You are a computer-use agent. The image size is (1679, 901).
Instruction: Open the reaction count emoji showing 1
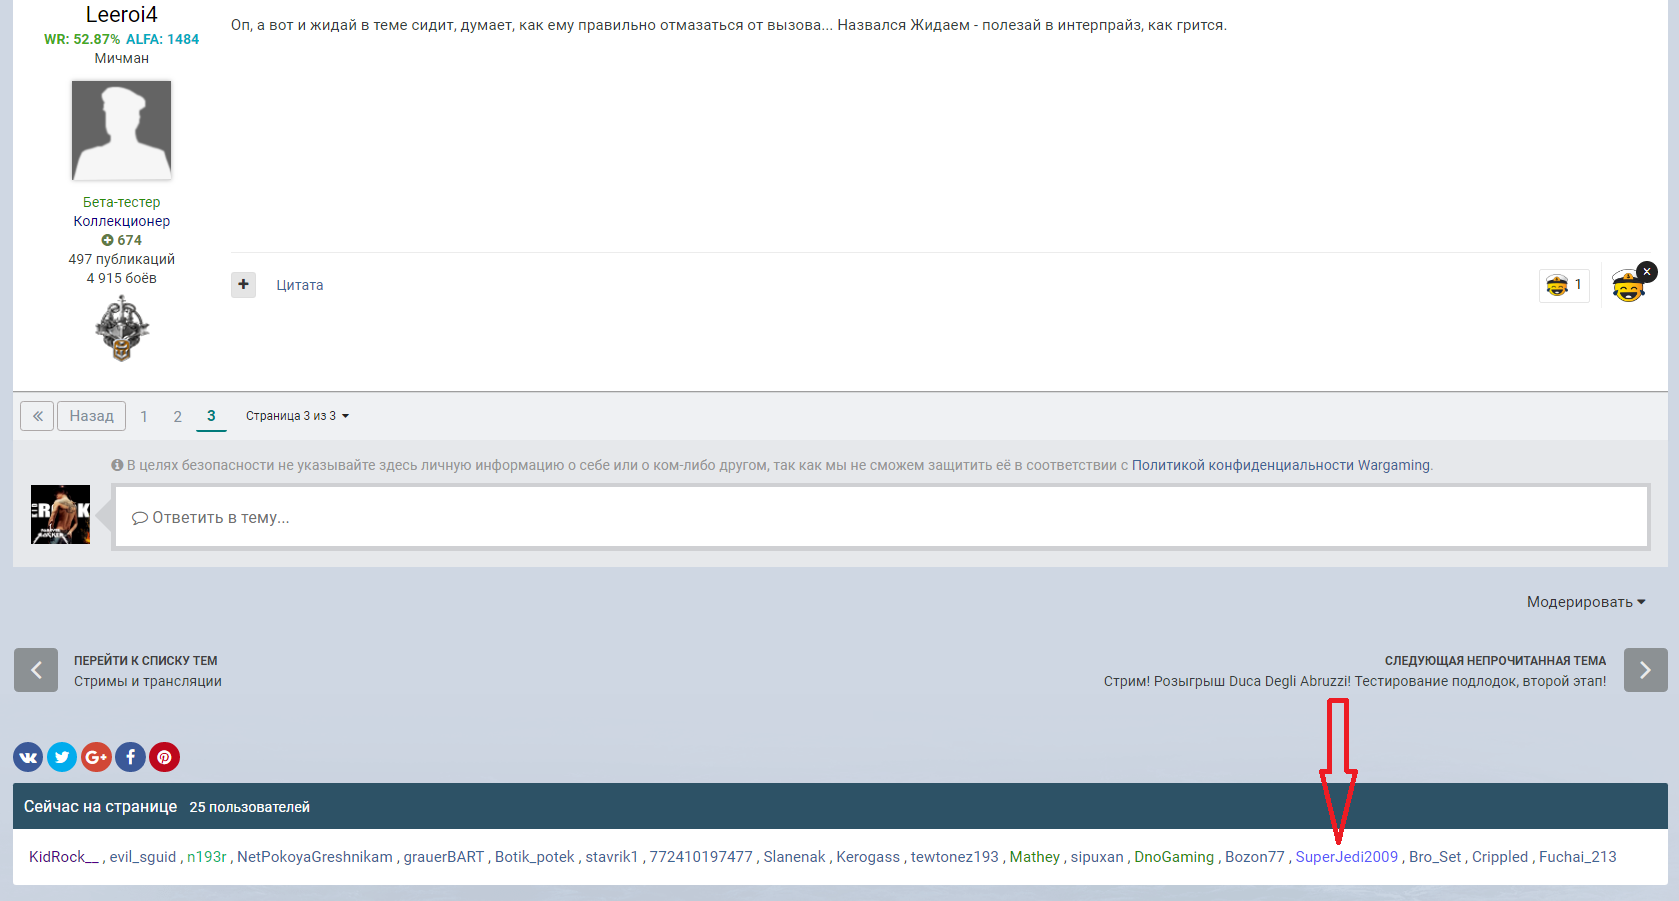click(1564, 285)
